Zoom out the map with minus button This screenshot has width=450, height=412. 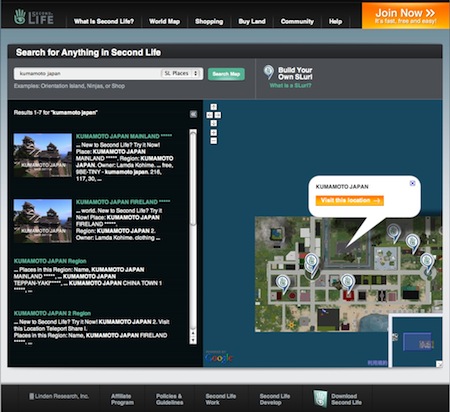[x=214, y=141]
